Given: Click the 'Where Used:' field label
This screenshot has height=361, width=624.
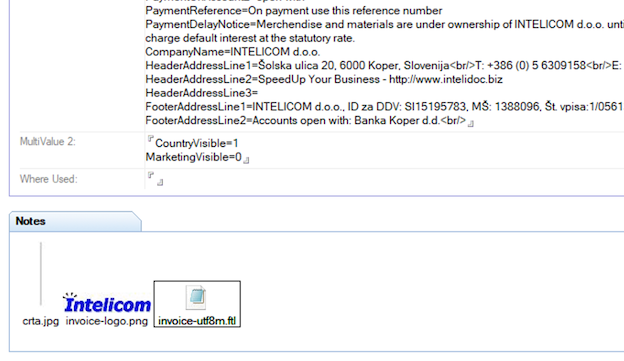Looking at the screenshot, I should click(x=49, y=179).
